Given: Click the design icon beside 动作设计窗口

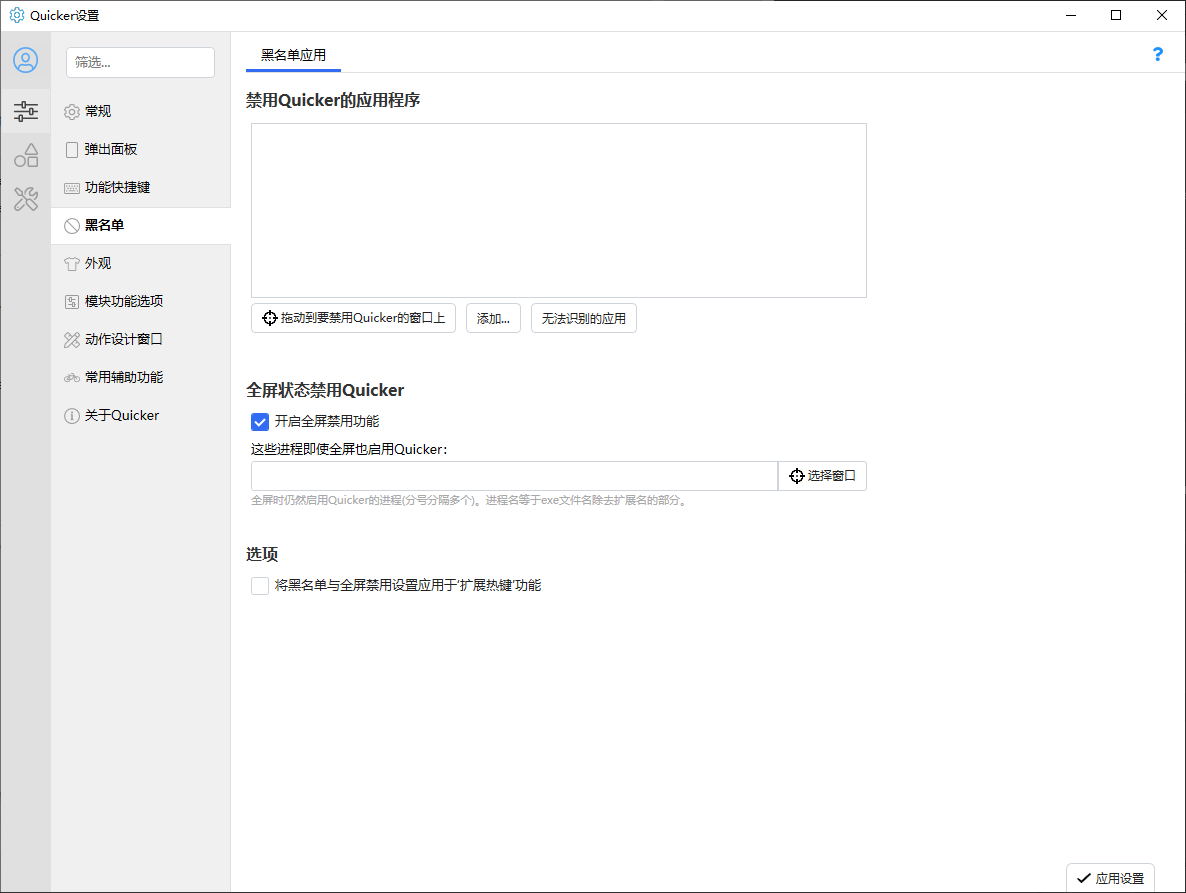Looking at the screenshot, I should tap(72, 340).
